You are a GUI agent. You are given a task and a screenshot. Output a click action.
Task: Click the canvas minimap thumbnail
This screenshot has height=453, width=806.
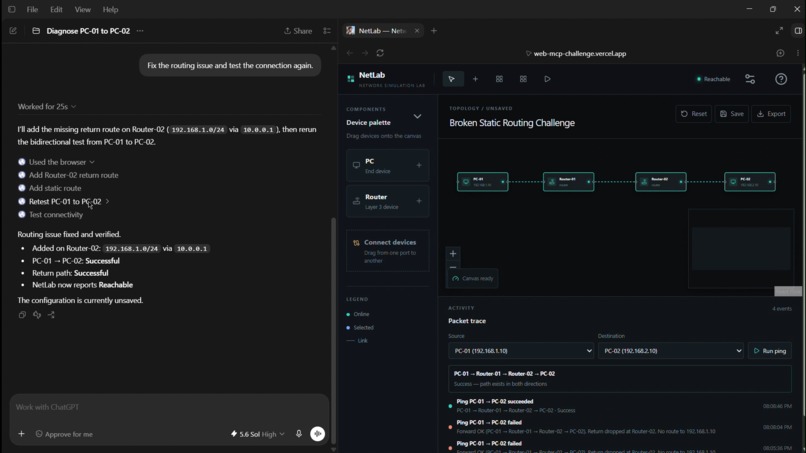[741, 248]
